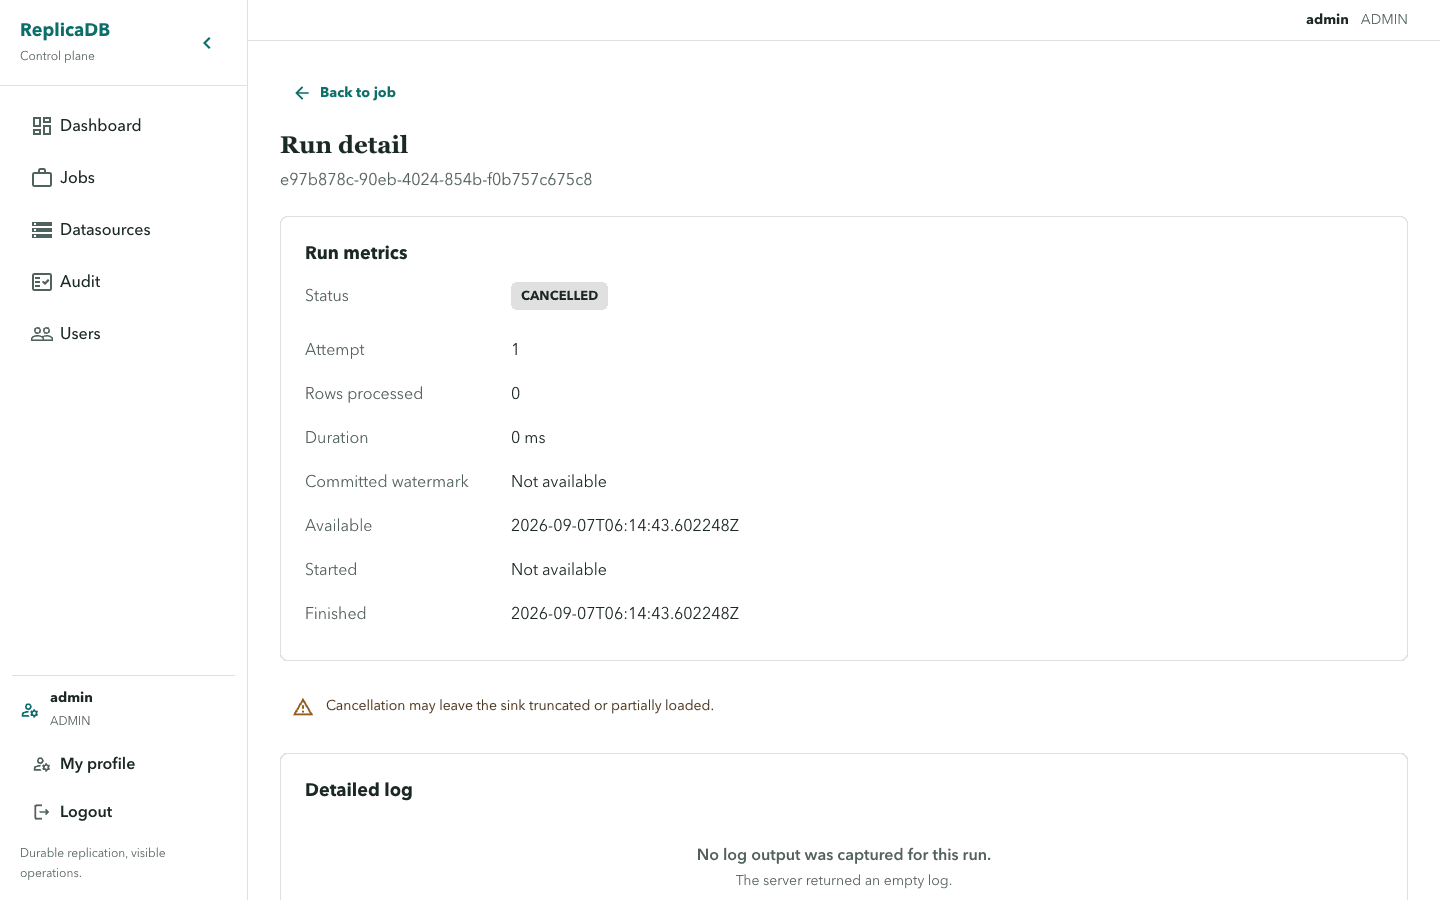Open the Jobs briefcase icon

[42, 178]
